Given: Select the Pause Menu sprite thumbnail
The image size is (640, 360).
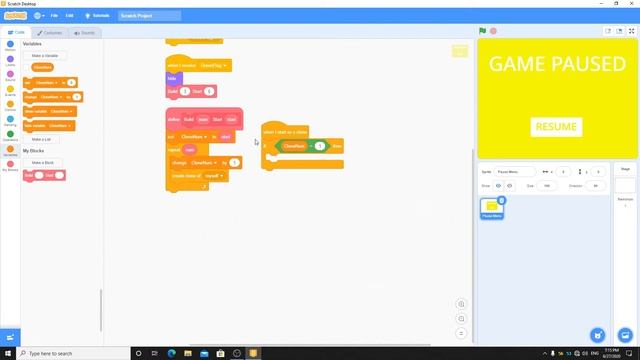Looking at the screenshot, I should (492, 209).
